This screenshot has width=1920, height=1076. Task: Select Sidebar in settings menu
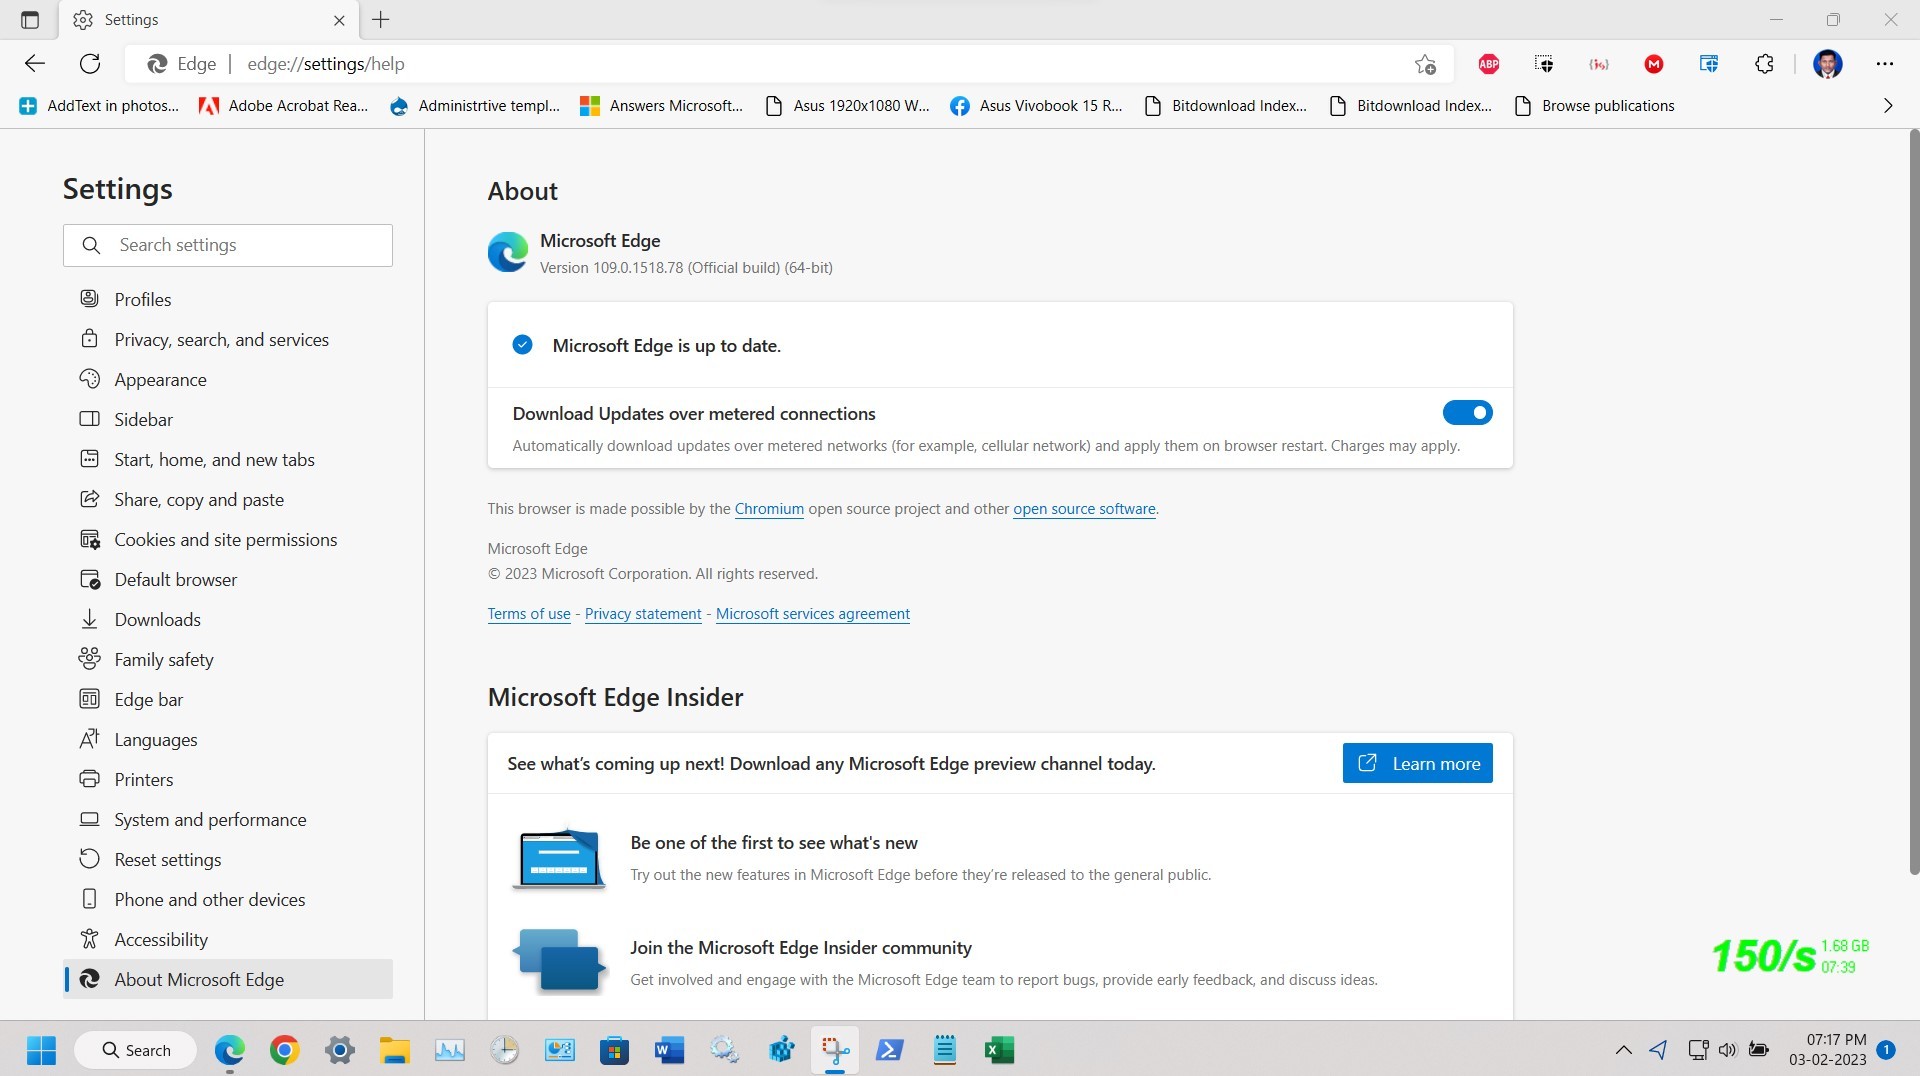tap(228, 419)
